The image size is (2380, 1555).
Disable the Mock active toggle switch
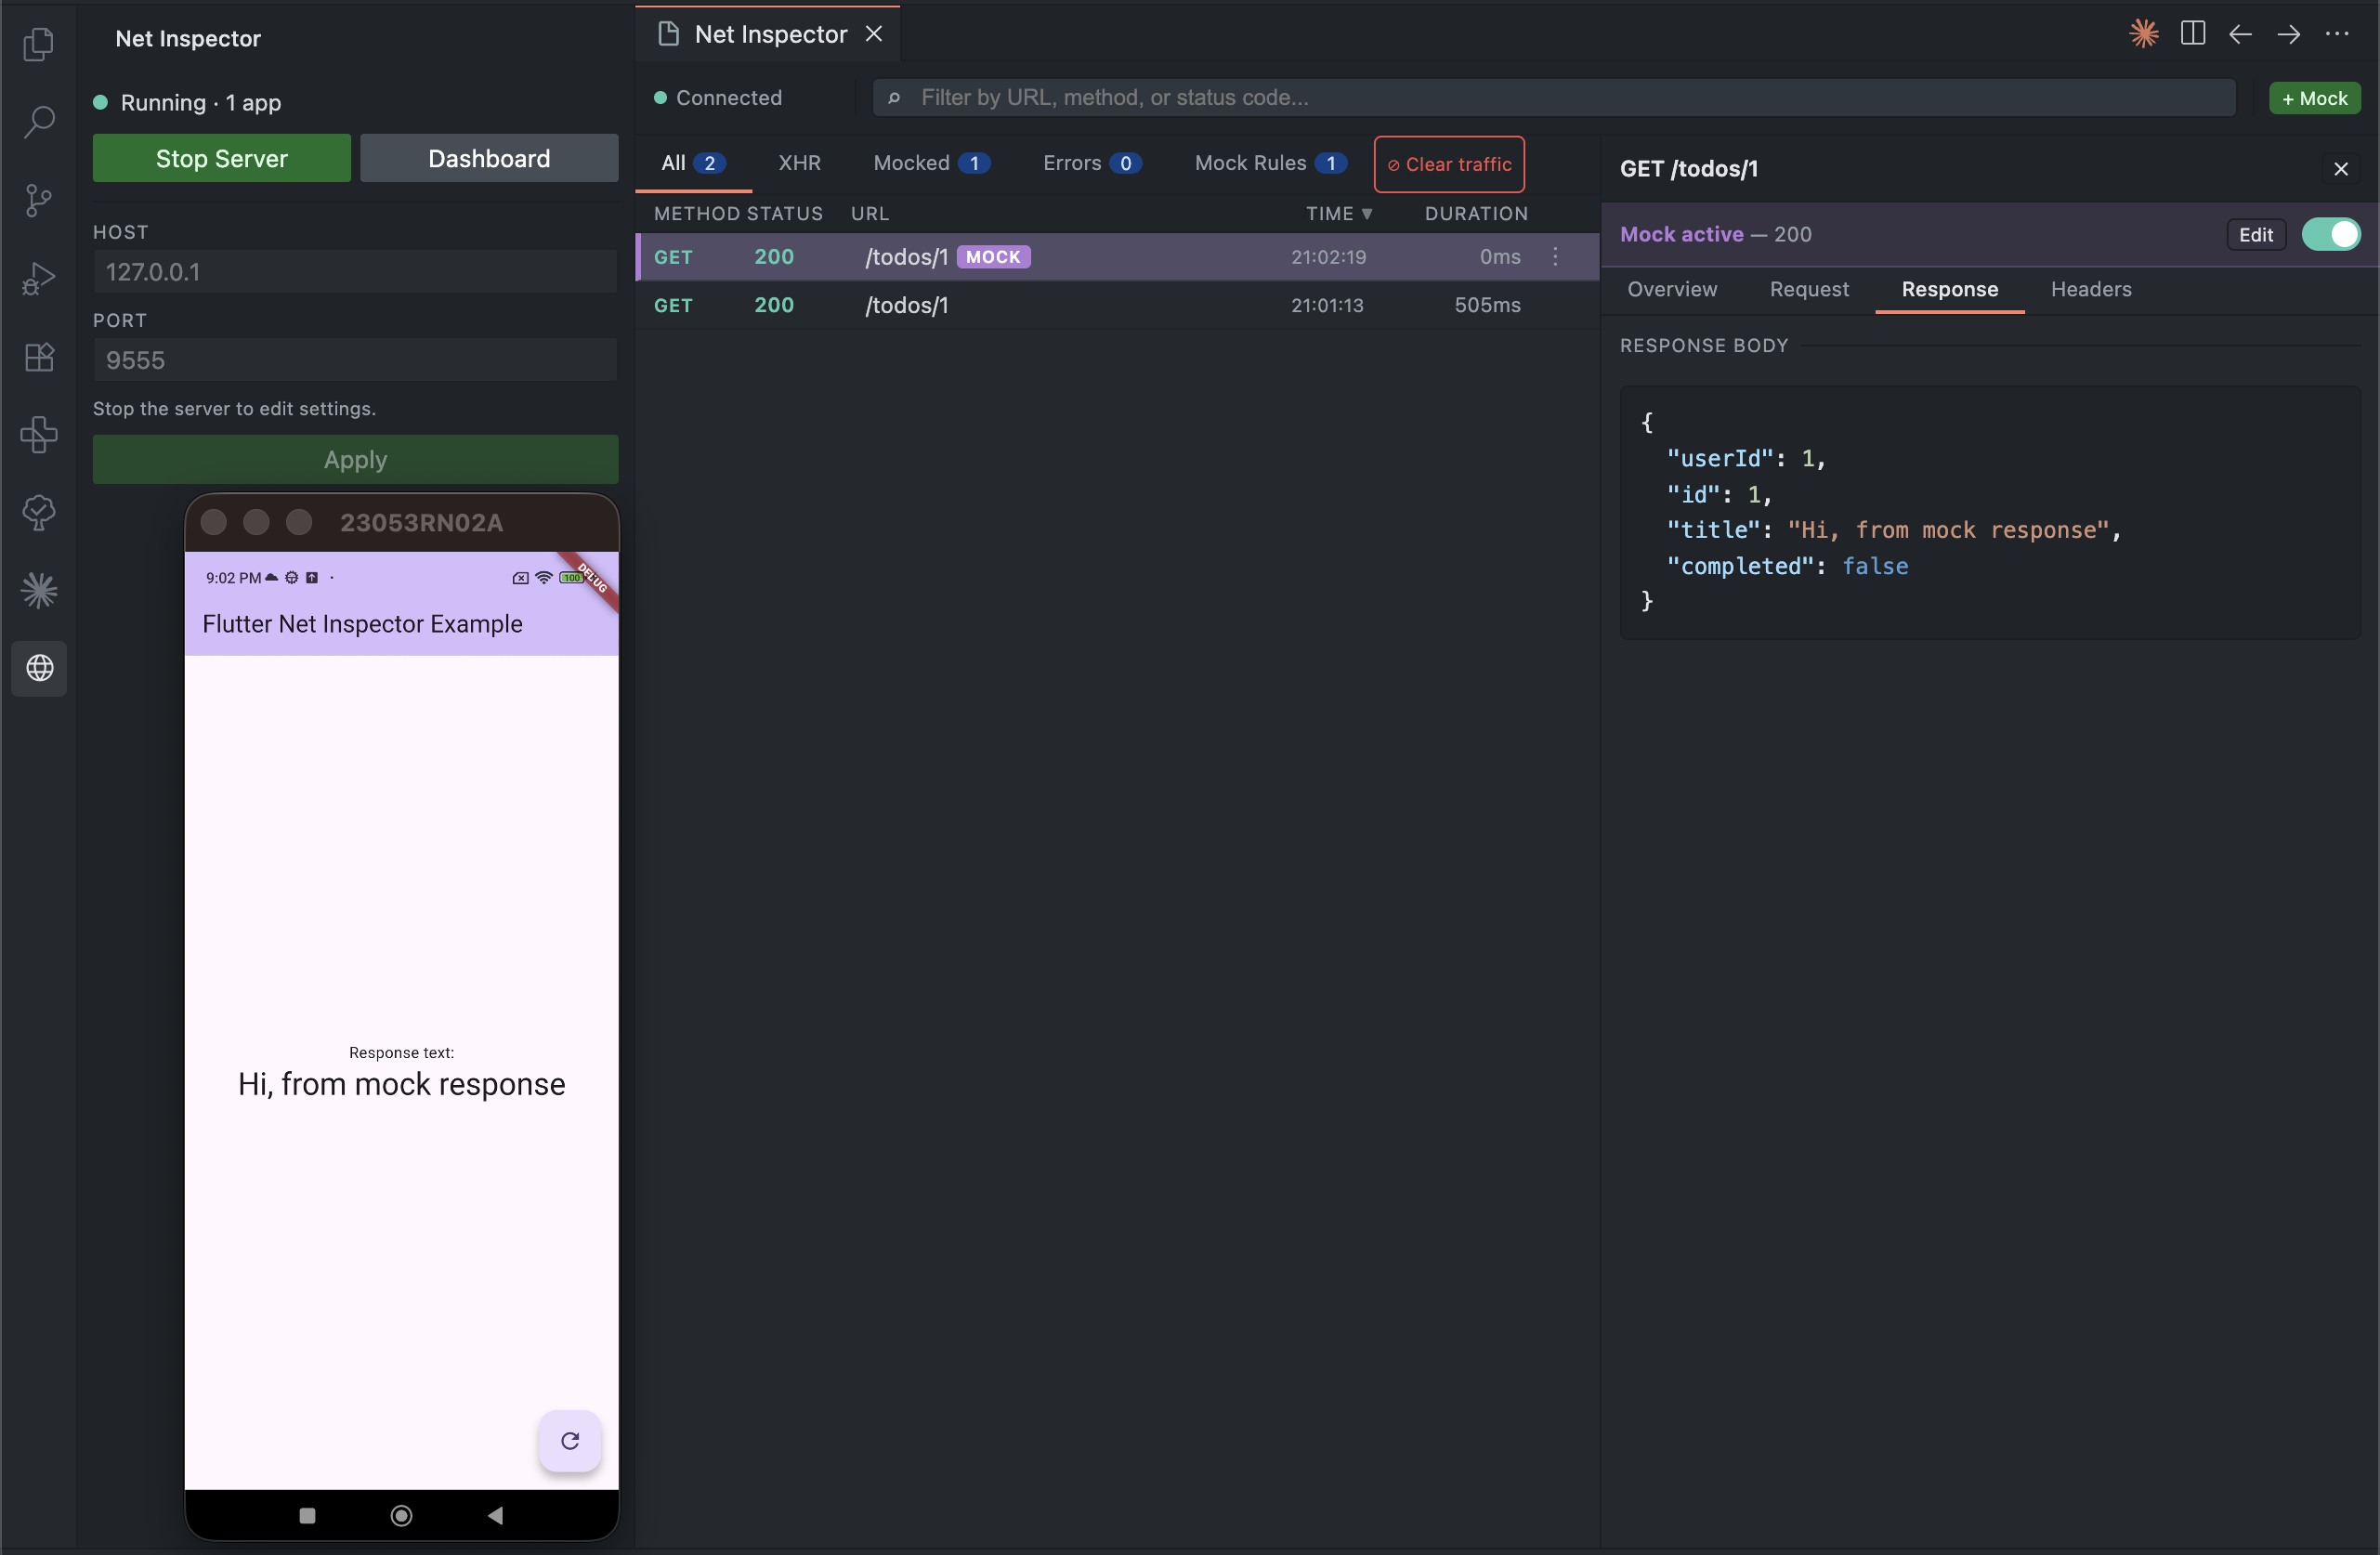(x=2331, y=234)
